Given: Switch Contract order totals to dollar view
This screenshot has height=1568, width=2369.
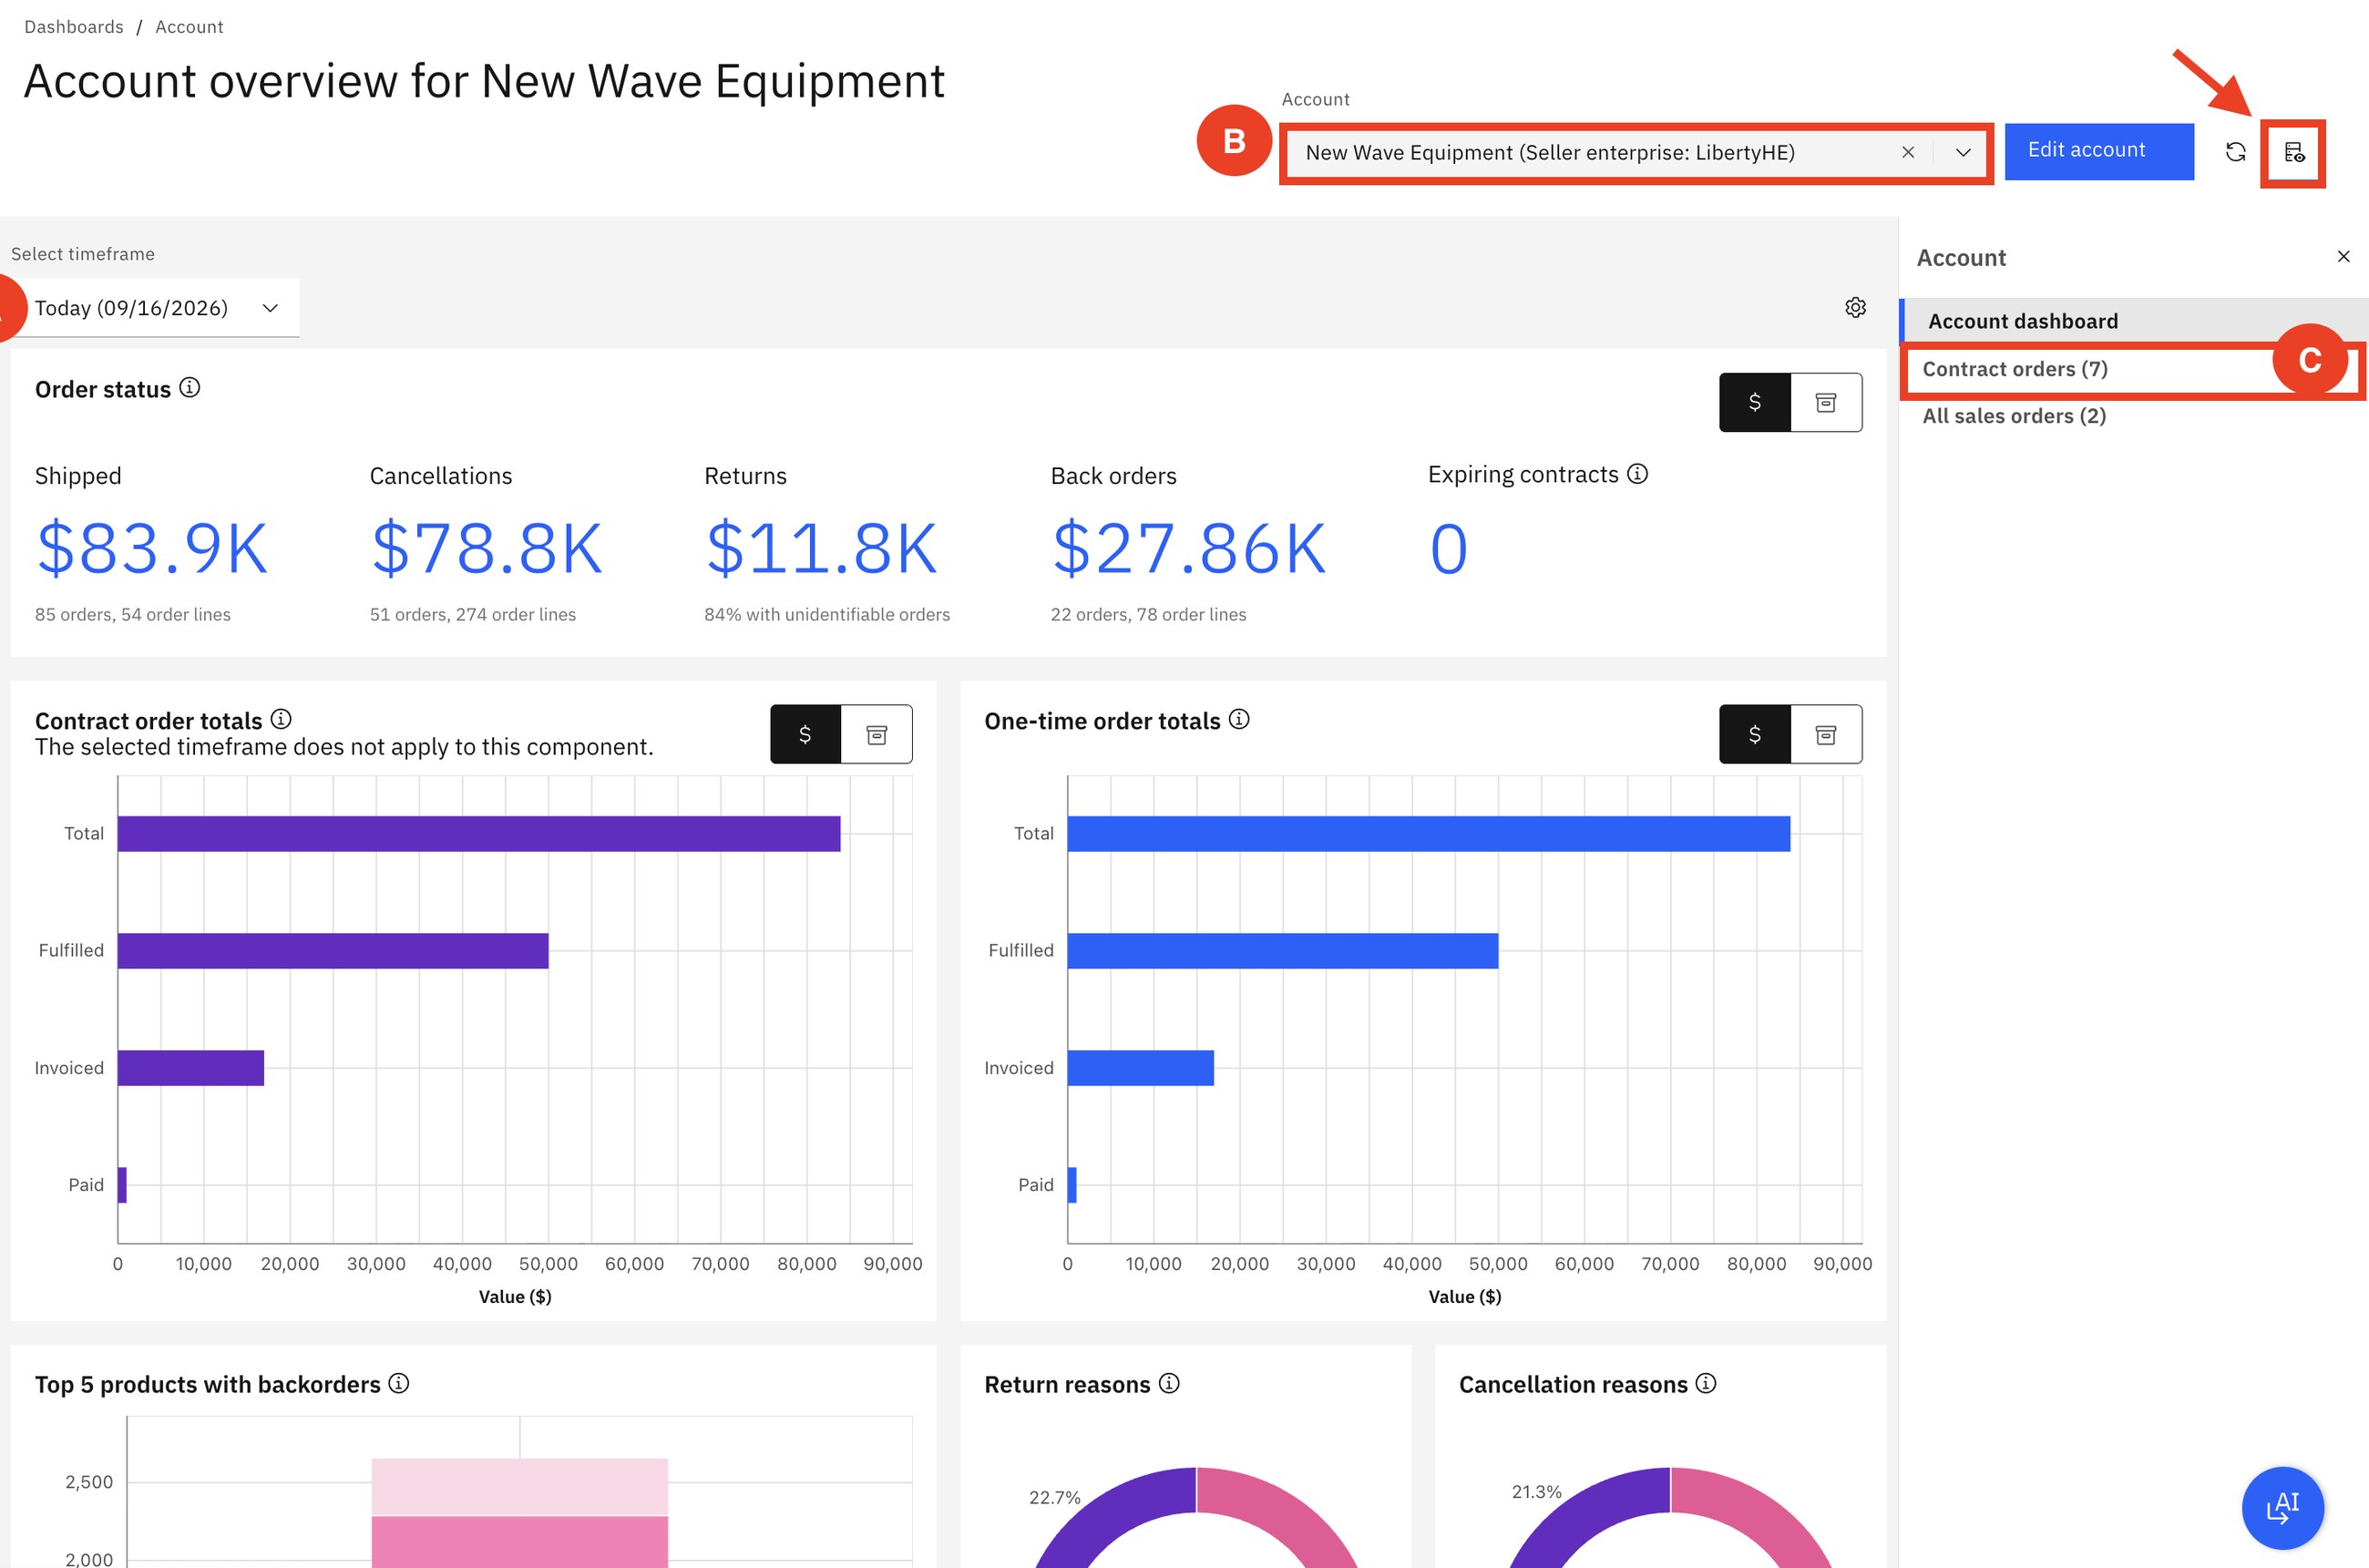Looking at the screenshot, I should 806,735.
